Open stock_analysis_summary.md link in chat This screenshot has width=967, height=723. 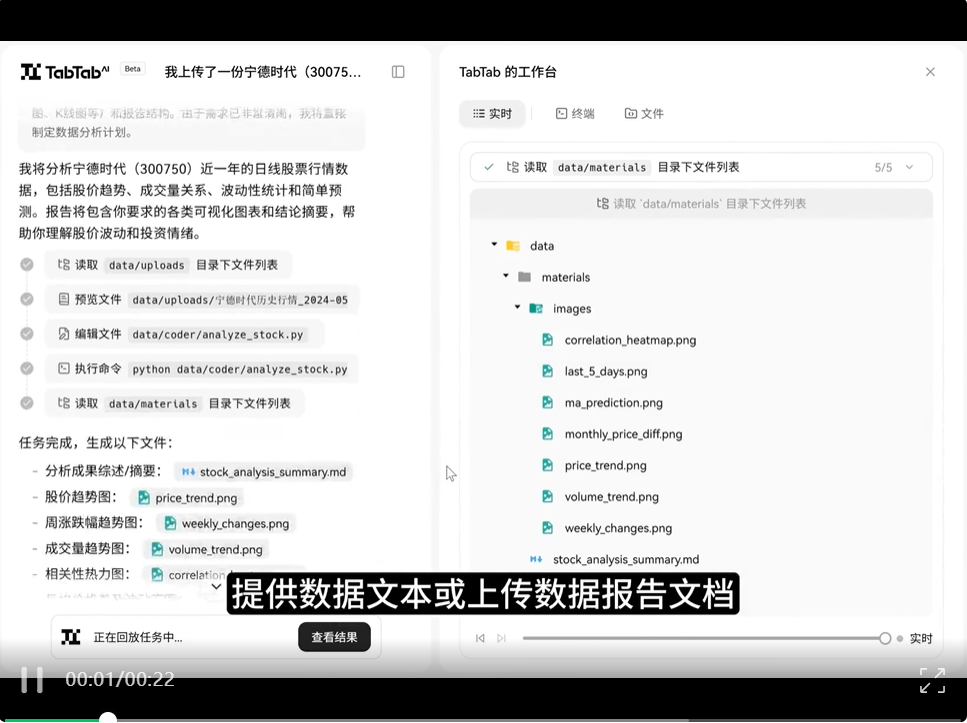(263, 472)
